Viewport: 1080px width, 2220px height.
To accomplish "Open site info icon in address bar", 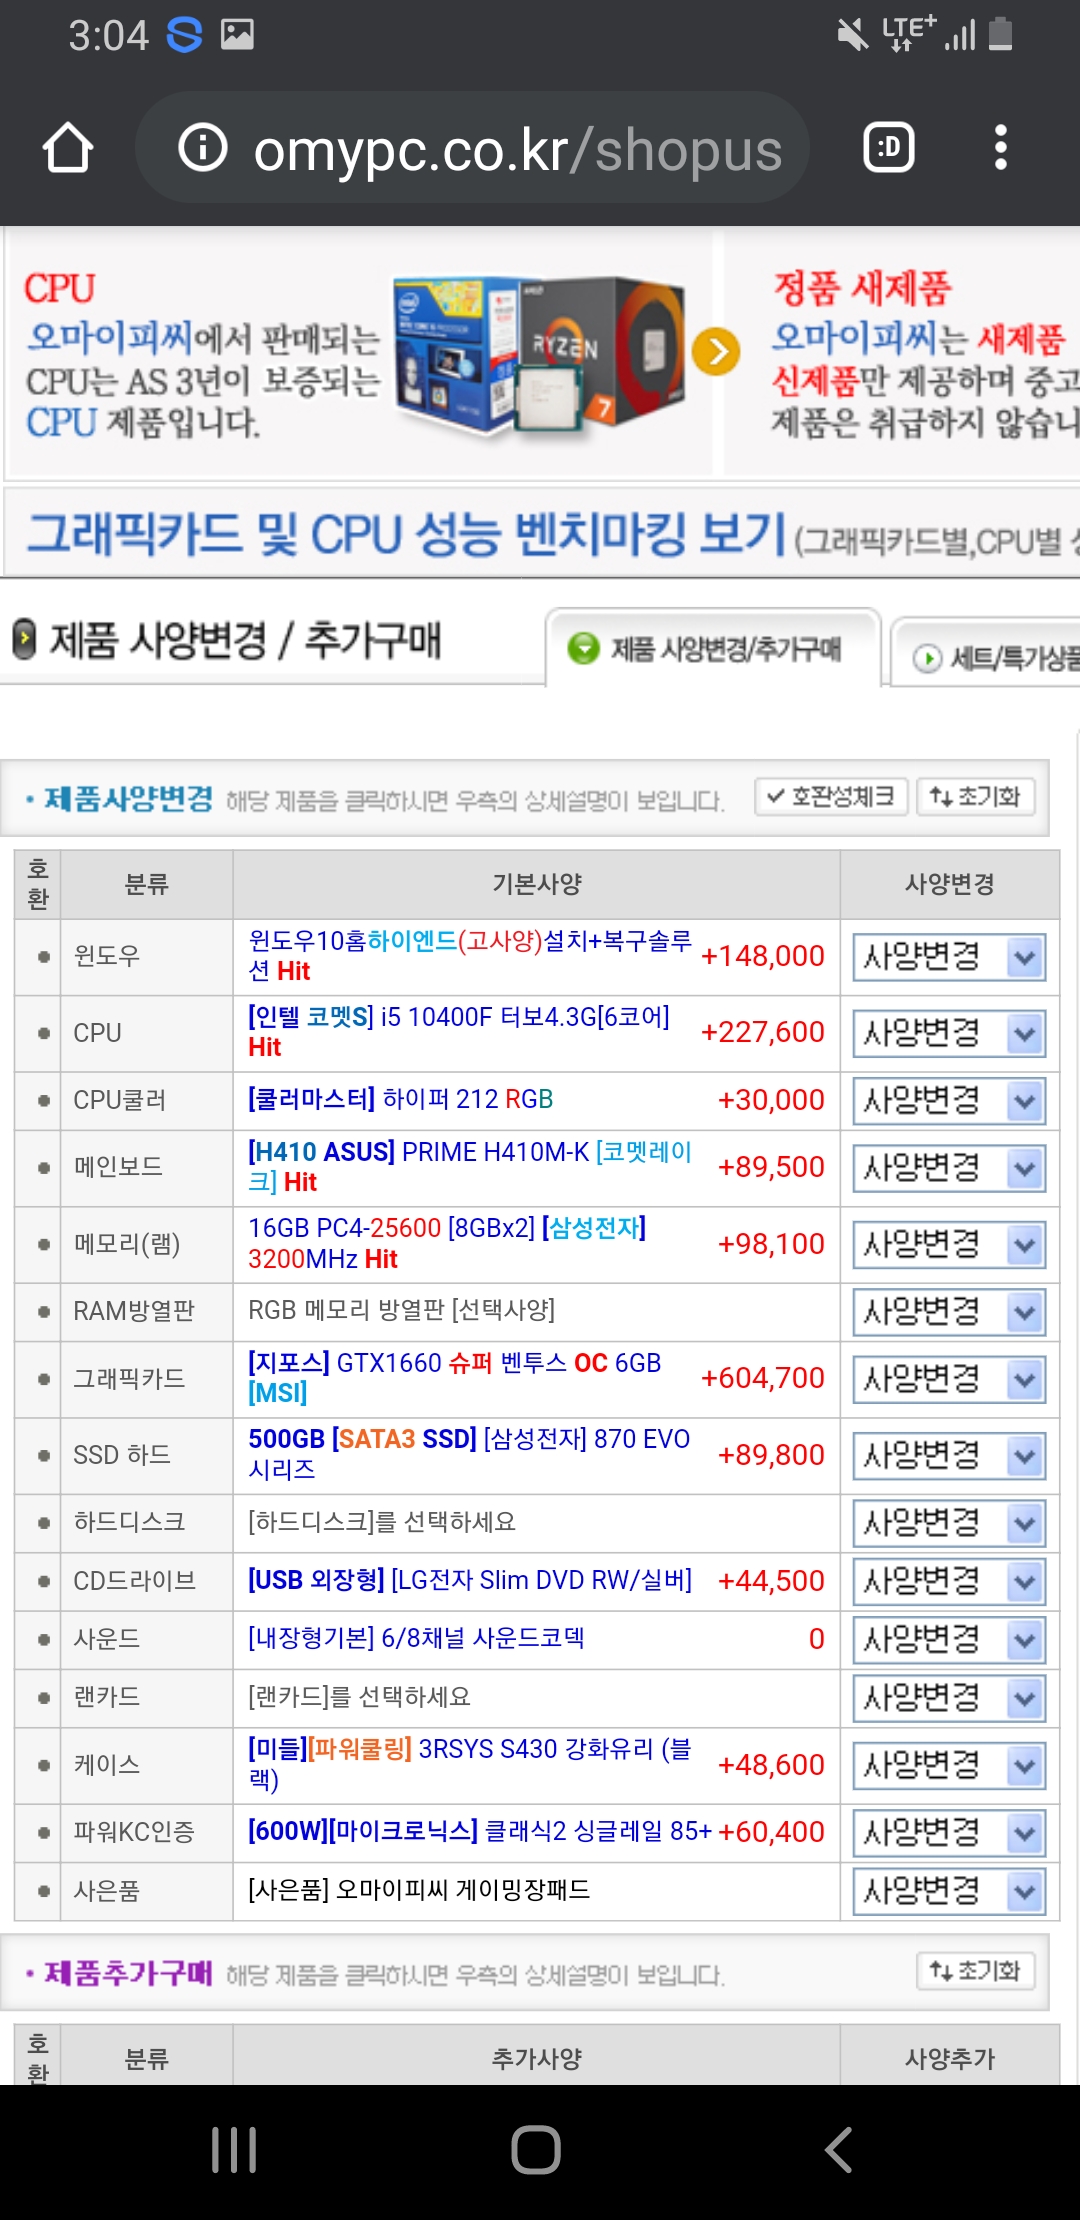I will (203, 148).
